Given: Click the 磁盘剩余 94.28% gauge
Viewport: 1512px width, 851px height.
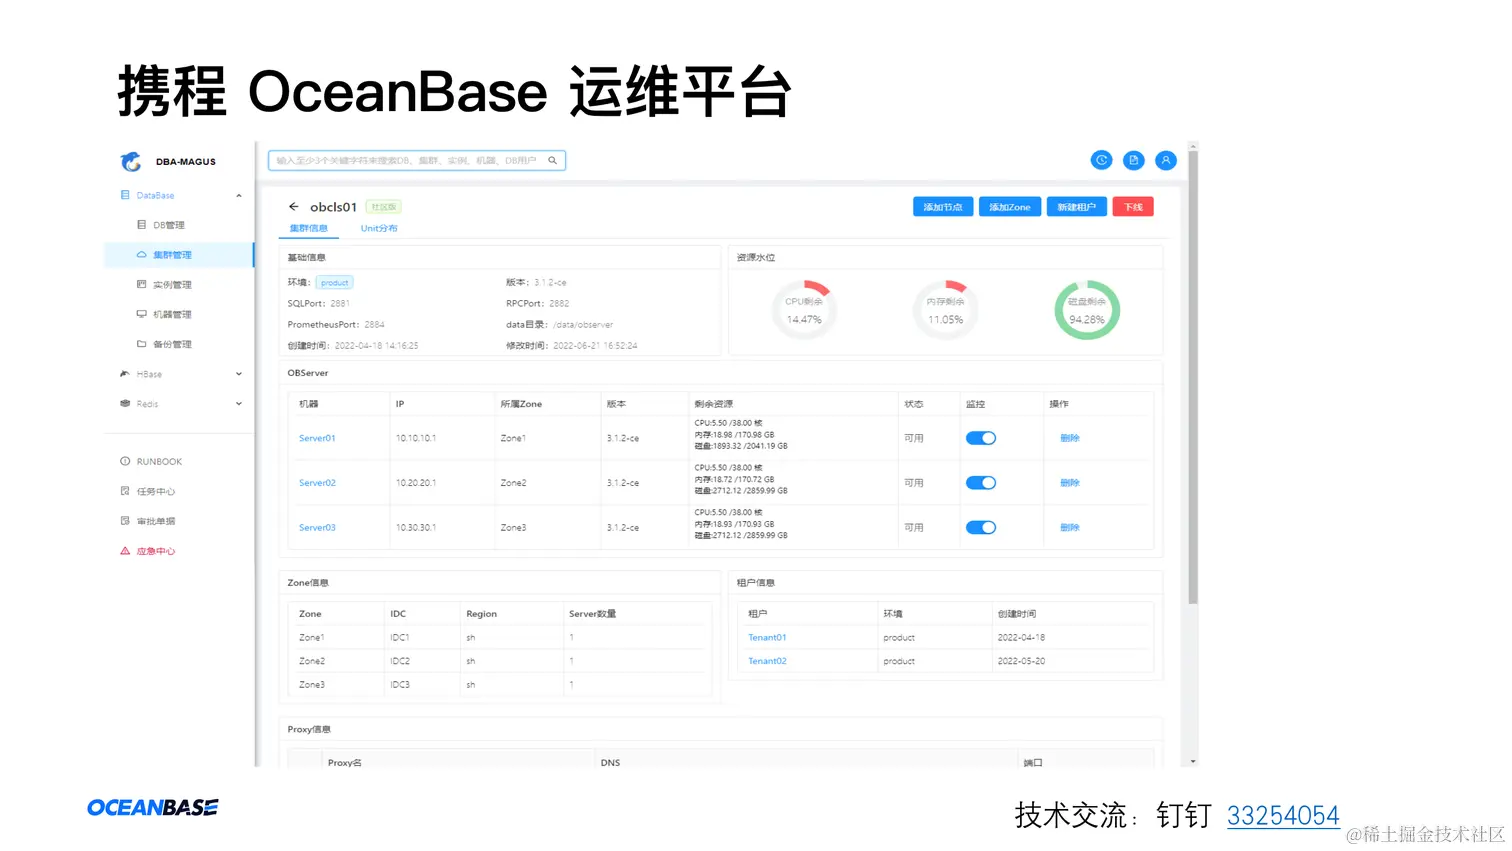Looking at the screenshot, I should tap(1087, 310).
